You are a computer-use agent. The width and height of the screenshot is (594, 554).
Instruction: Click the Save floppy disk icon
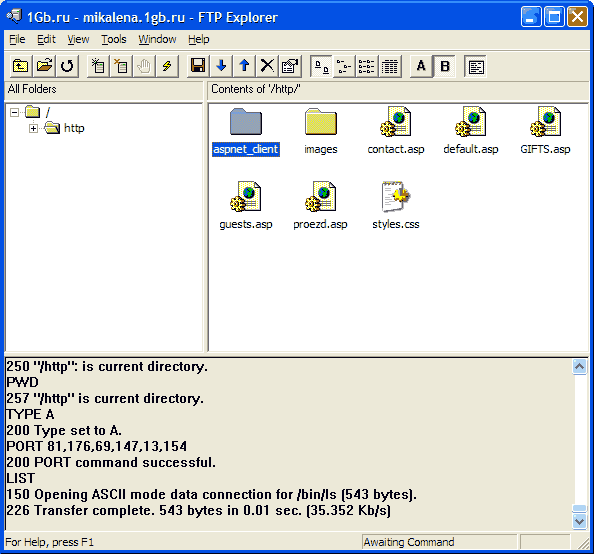(198, 66)
